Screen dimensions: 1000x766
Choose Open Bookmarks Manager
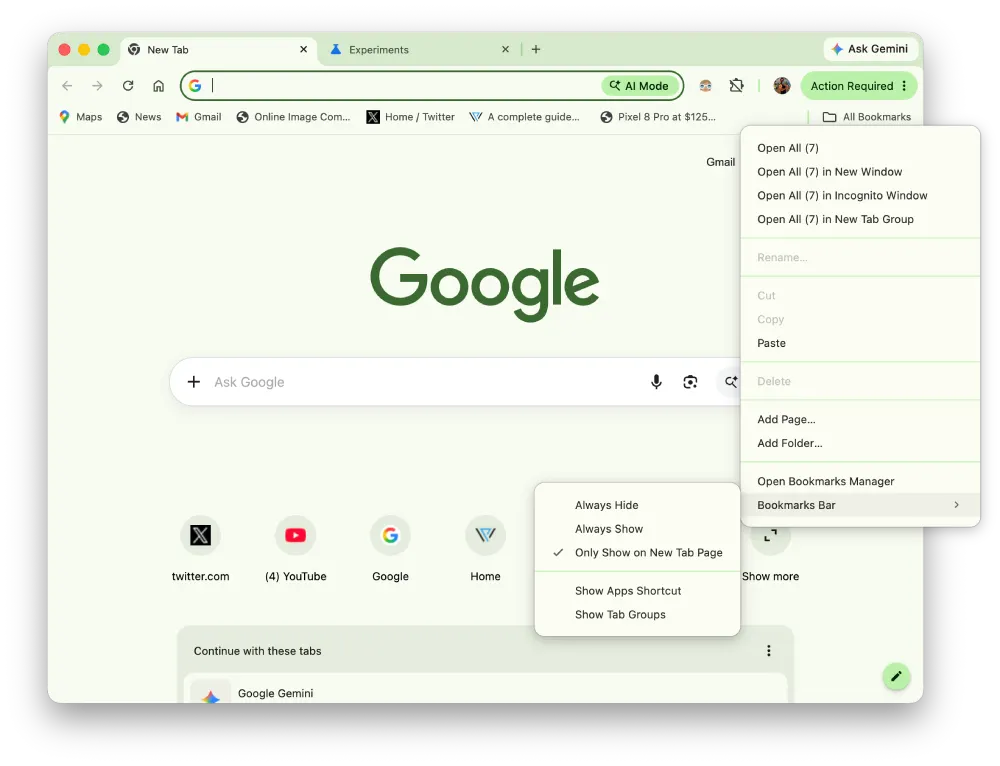[860, 481]
